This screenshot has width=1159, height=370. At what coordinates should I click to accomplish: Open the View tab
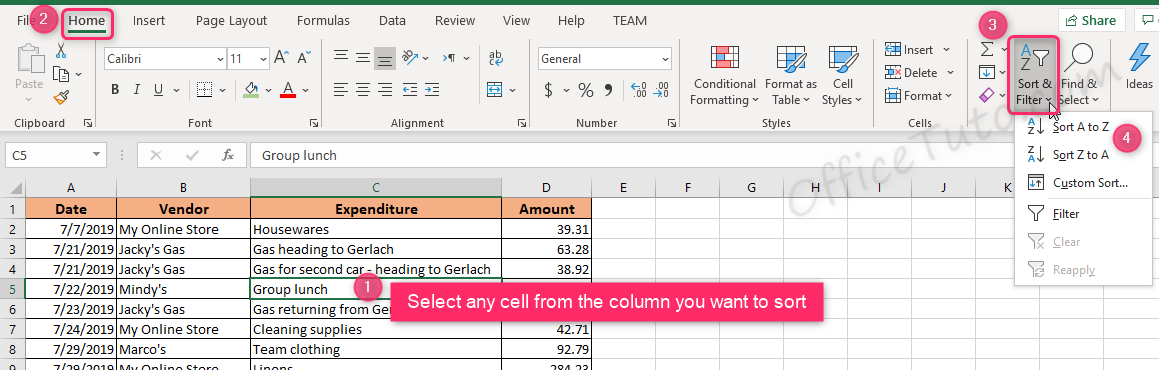click(x=516, y=21)
